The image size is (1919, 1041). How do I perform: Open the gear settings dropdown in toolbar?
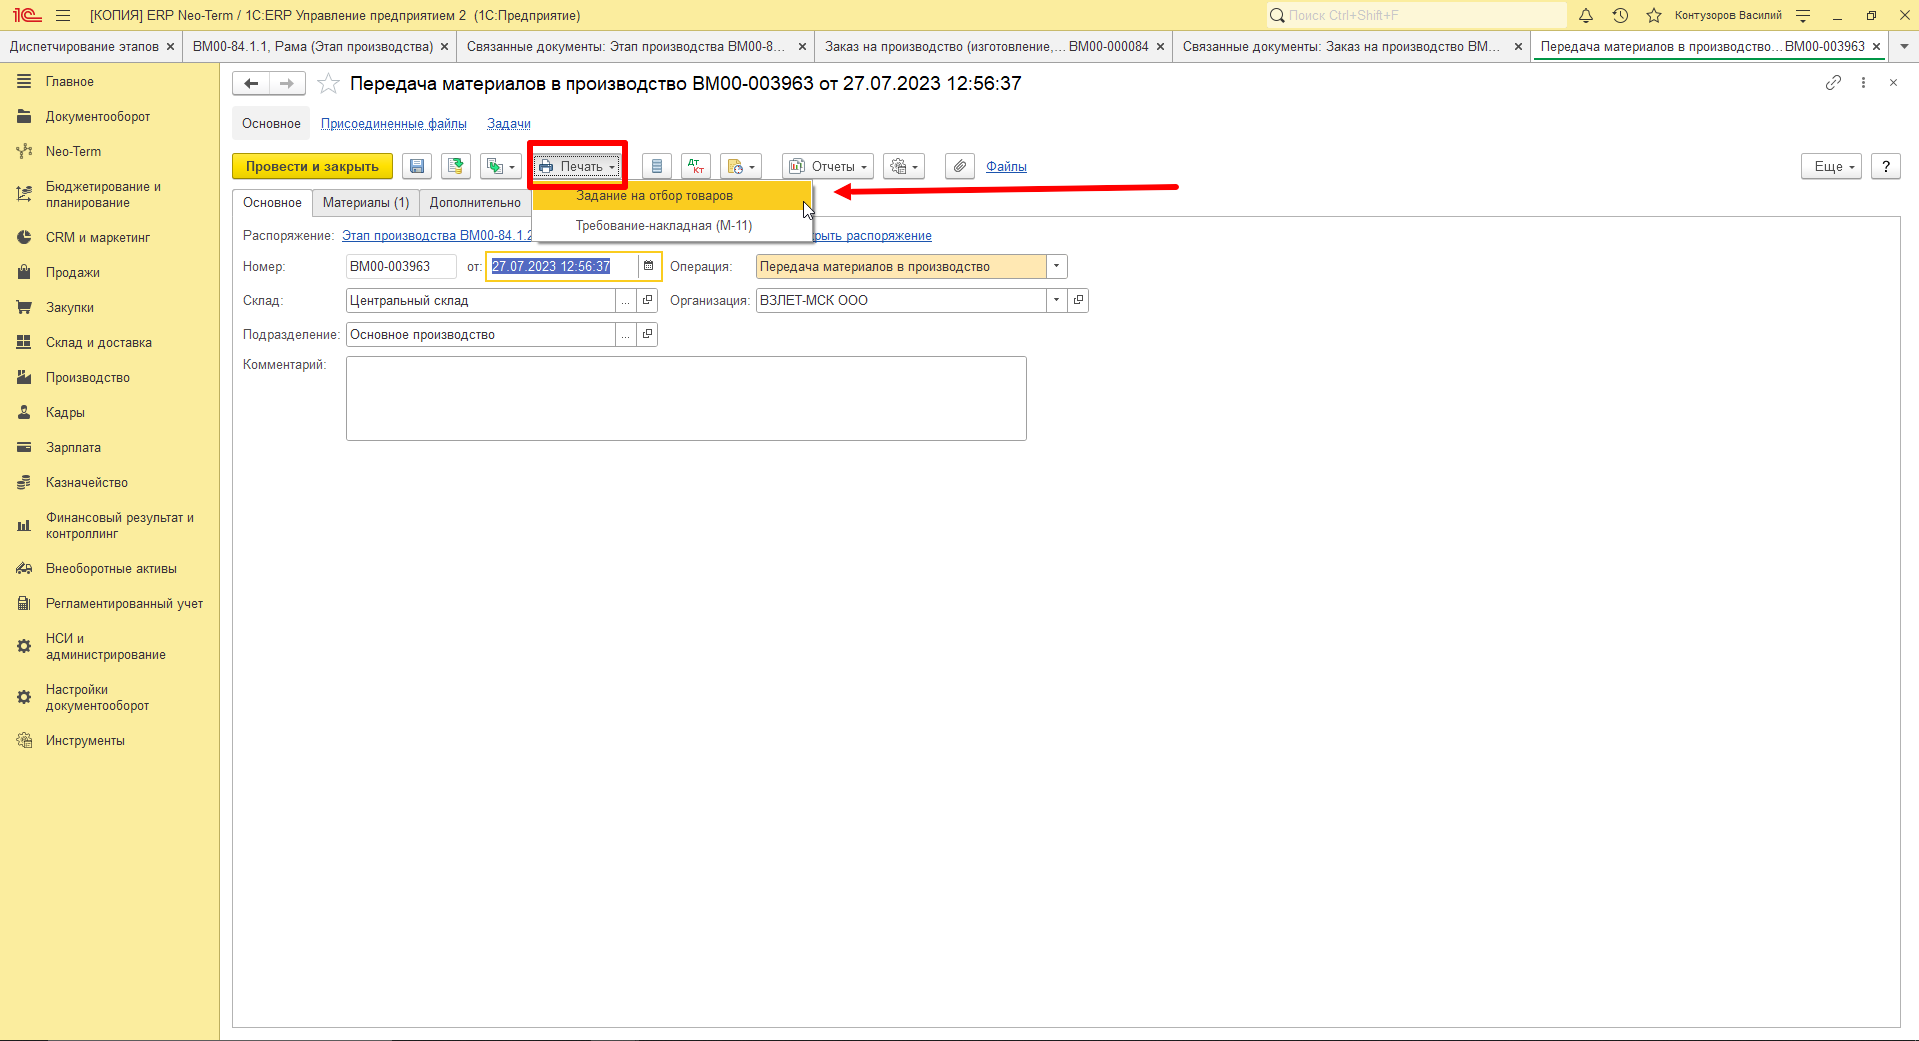[904, 166]
